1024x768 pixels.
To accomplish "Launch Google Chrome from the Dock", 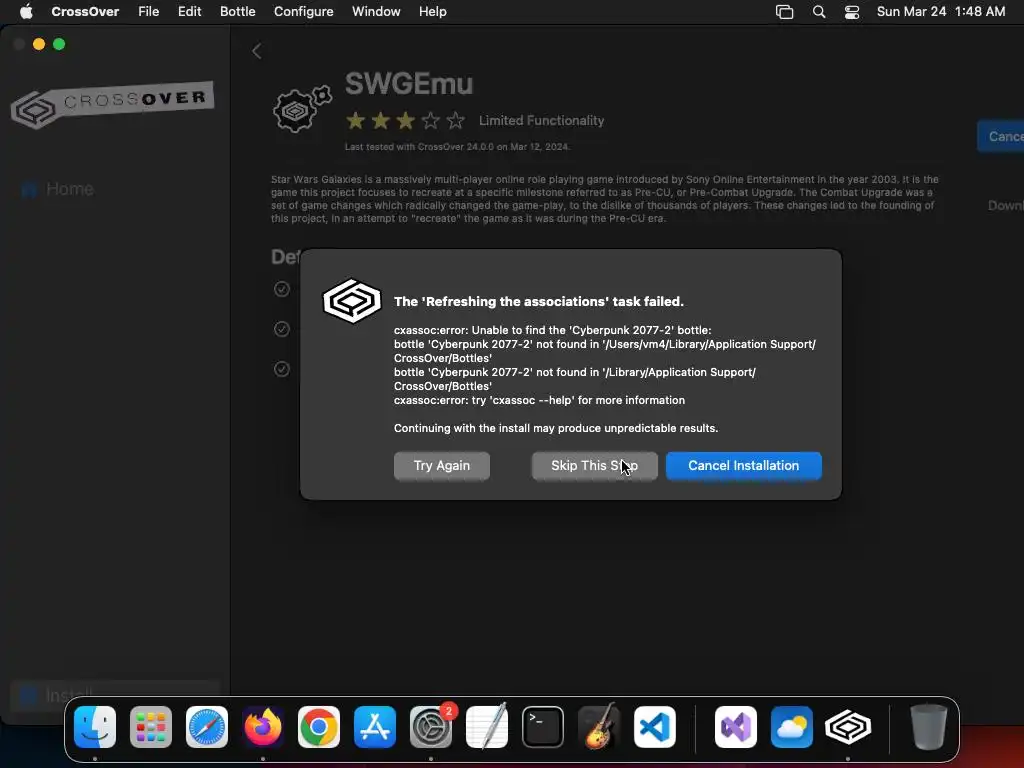I will coord(319,727).
